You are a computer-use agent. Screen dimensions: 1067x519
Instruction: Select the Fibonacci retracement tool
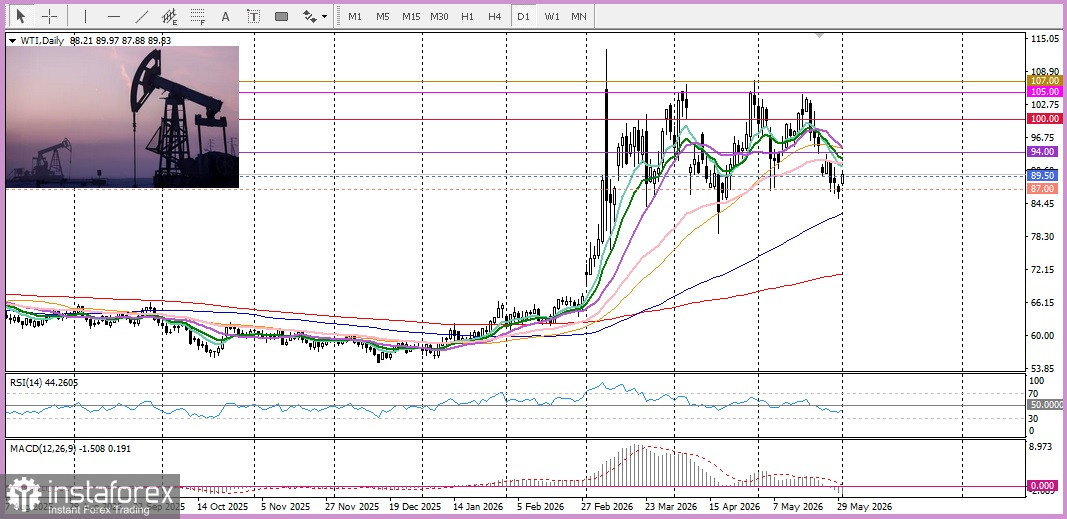198,16
